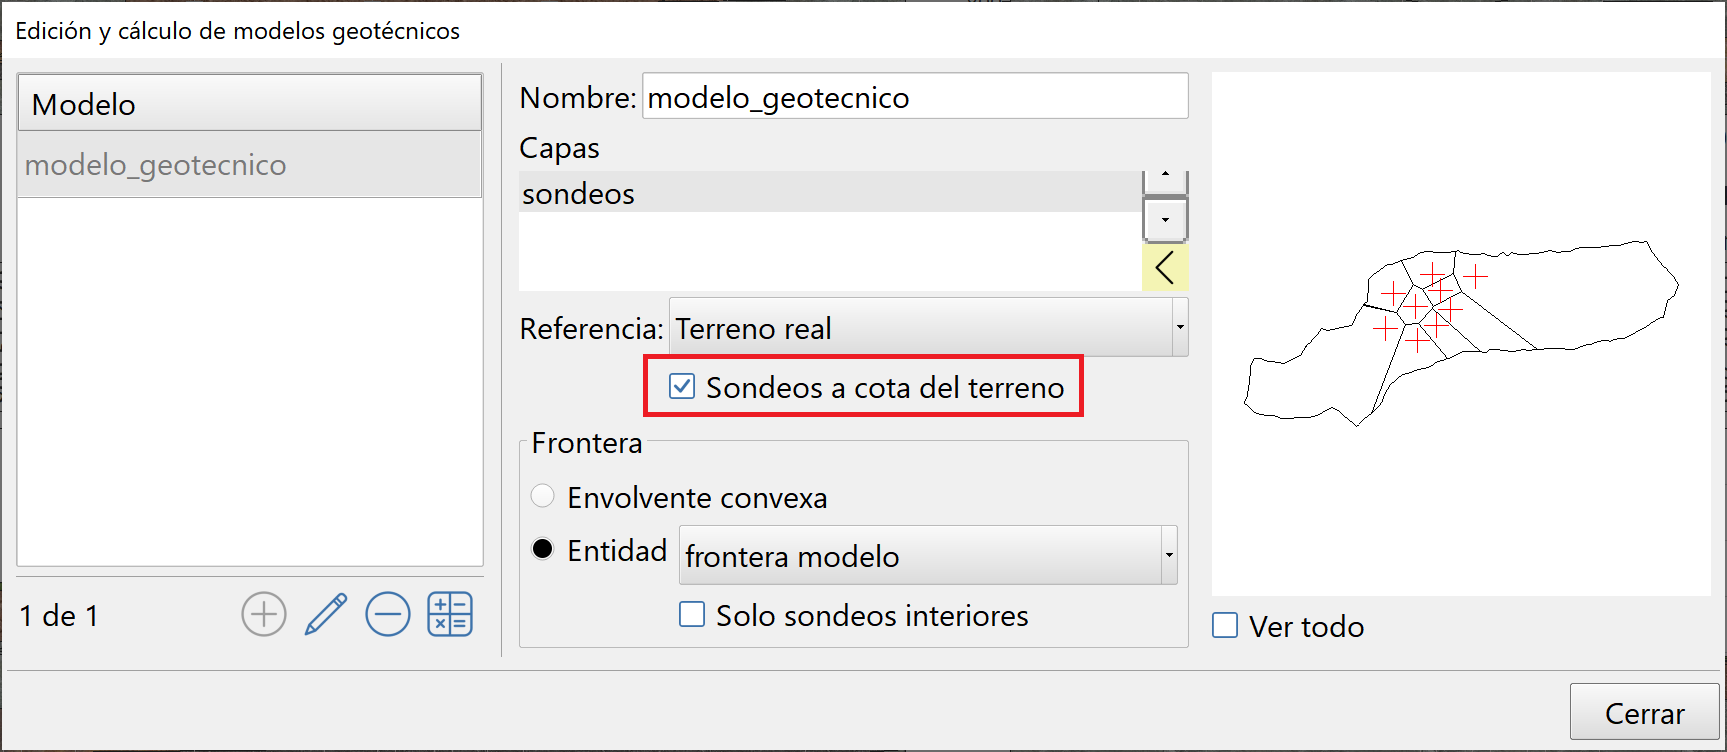
Task: Delete the model with the minus icon
Action: click(x=388, y=614)
